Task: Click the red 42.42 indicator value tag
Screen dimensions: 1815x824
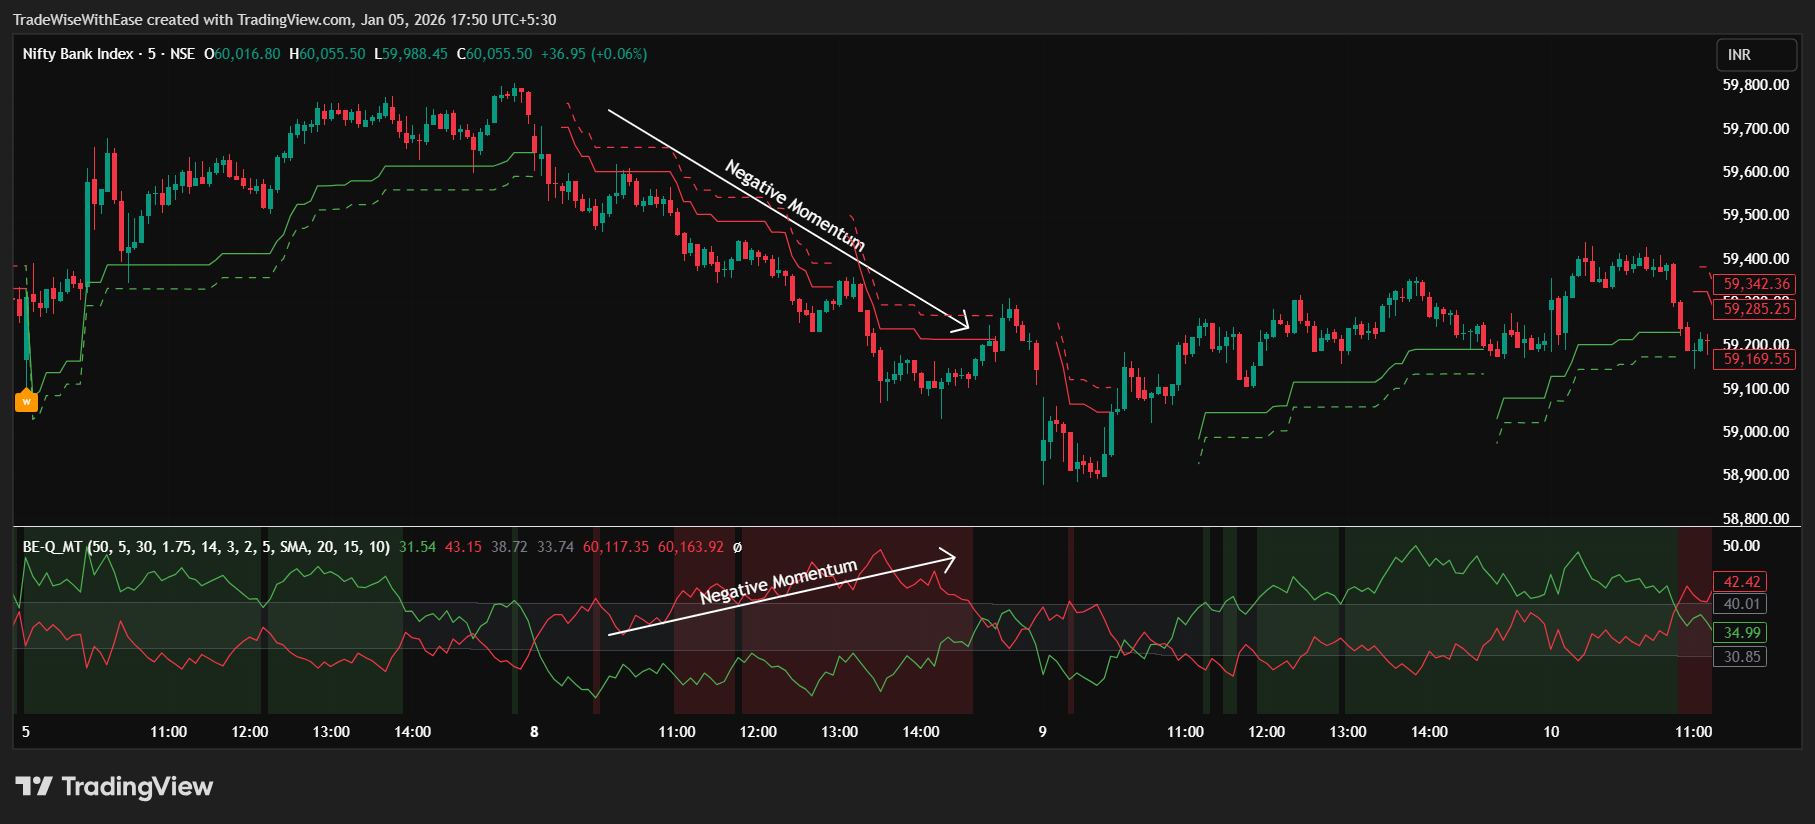Action: 1741,582
